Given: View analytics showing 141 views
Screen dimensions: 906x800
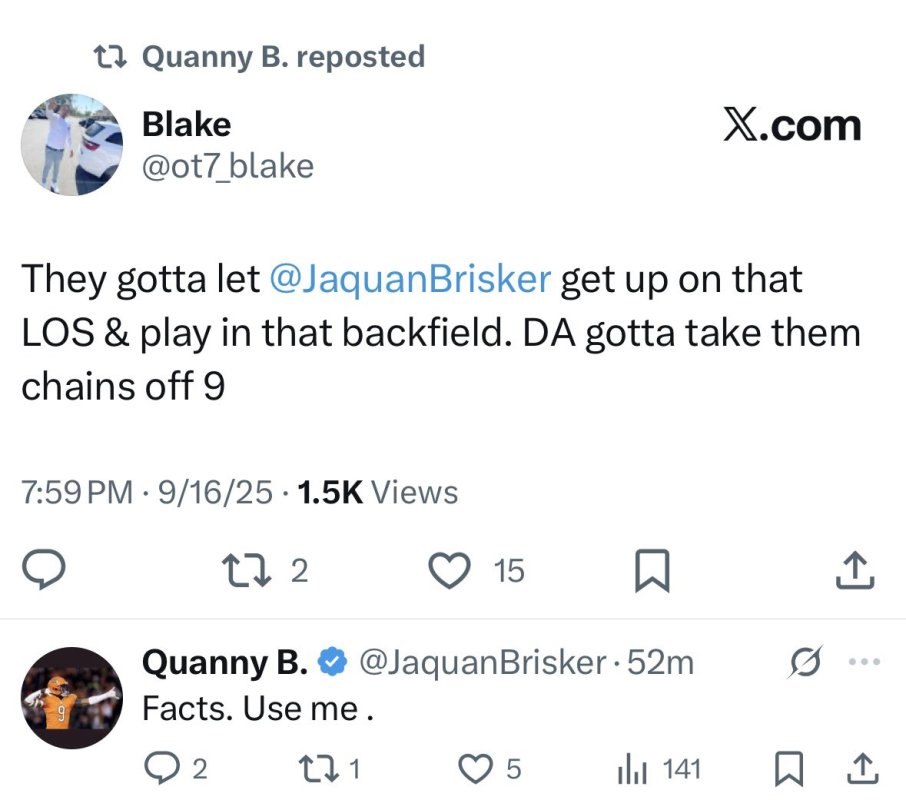Looking at the screenshot, I should [x=659, y=769].
